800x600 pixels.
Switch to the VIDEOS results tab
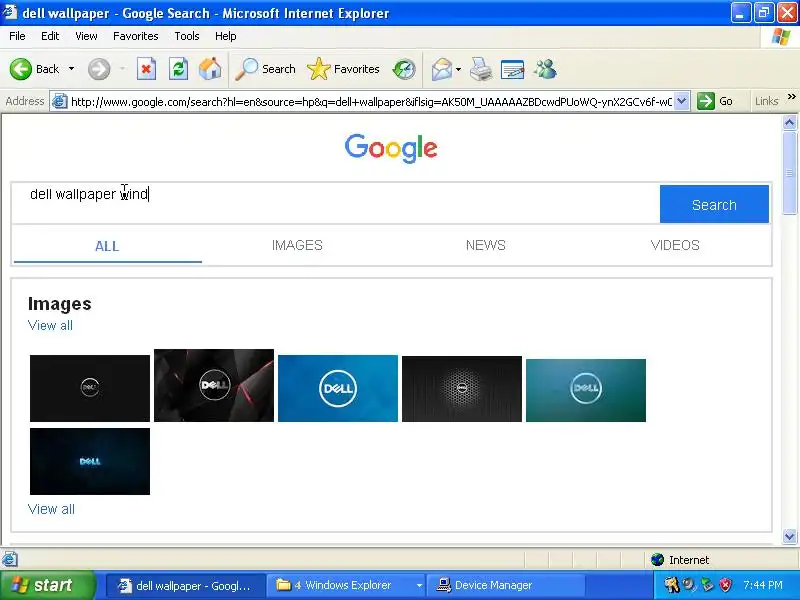675,245
